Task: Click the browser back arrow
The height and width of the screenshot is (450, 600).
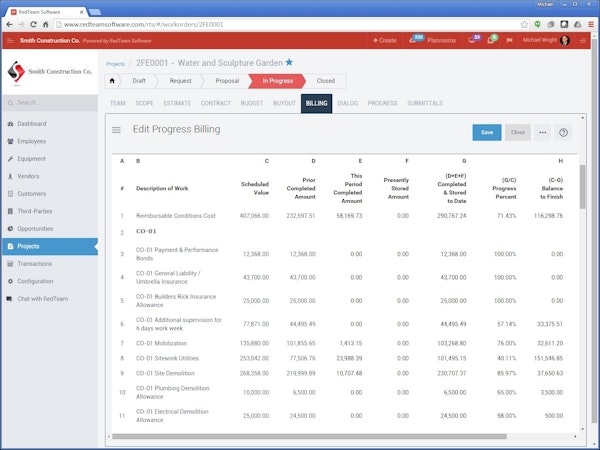Action: click(9, 24)
